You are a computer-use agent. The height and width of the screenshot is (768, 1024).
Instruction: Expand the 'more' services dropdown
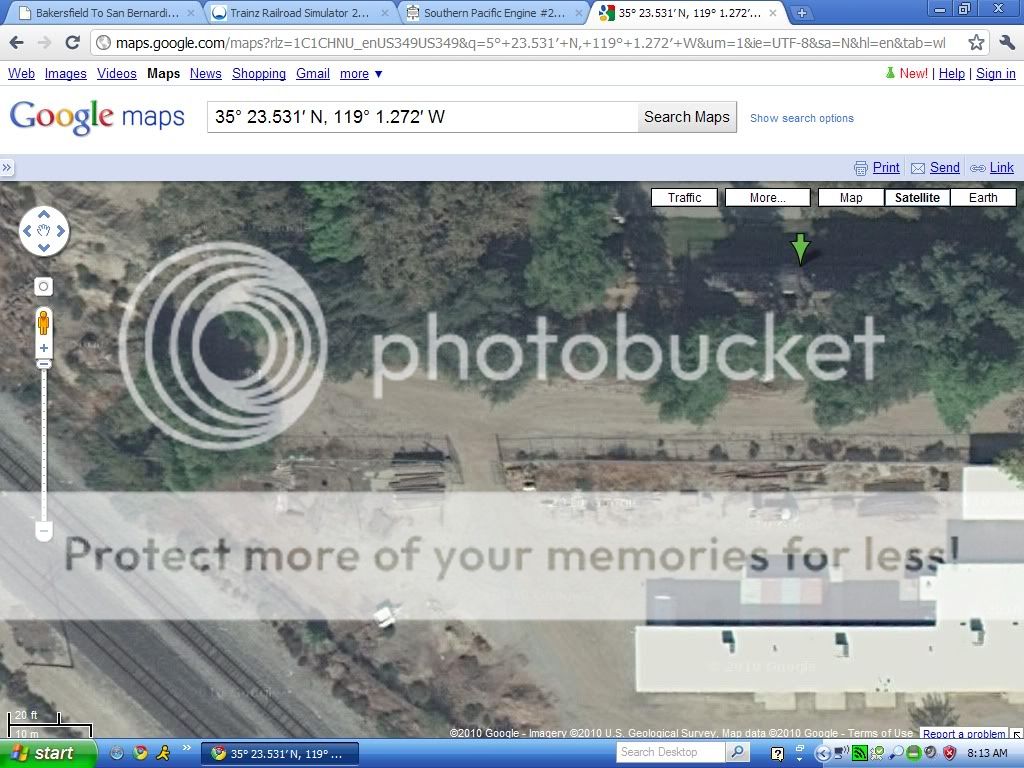click(x=360, y=74)
